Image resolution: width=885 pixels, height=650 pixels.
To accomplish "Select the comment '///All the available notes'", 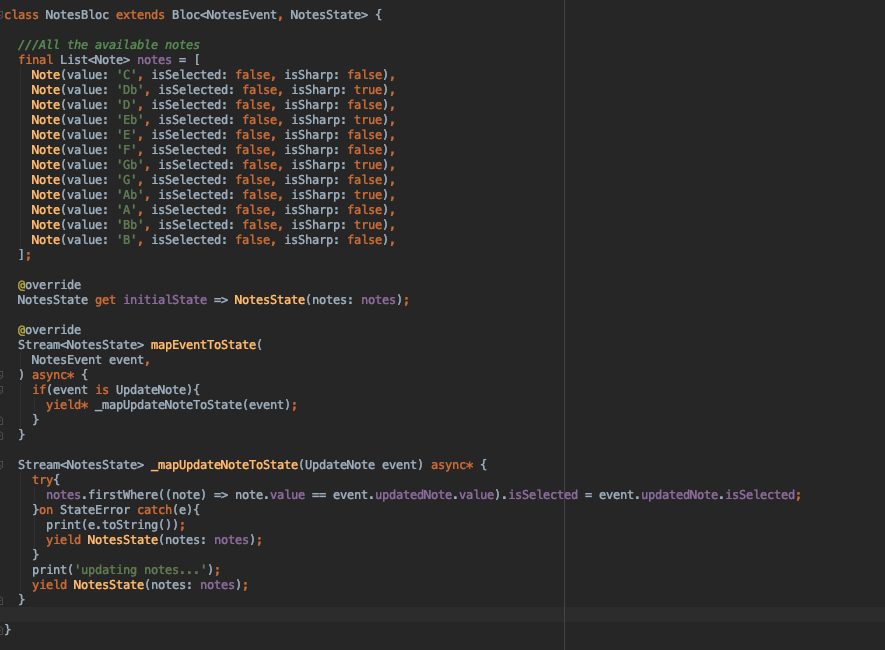I will coord(108,45).
